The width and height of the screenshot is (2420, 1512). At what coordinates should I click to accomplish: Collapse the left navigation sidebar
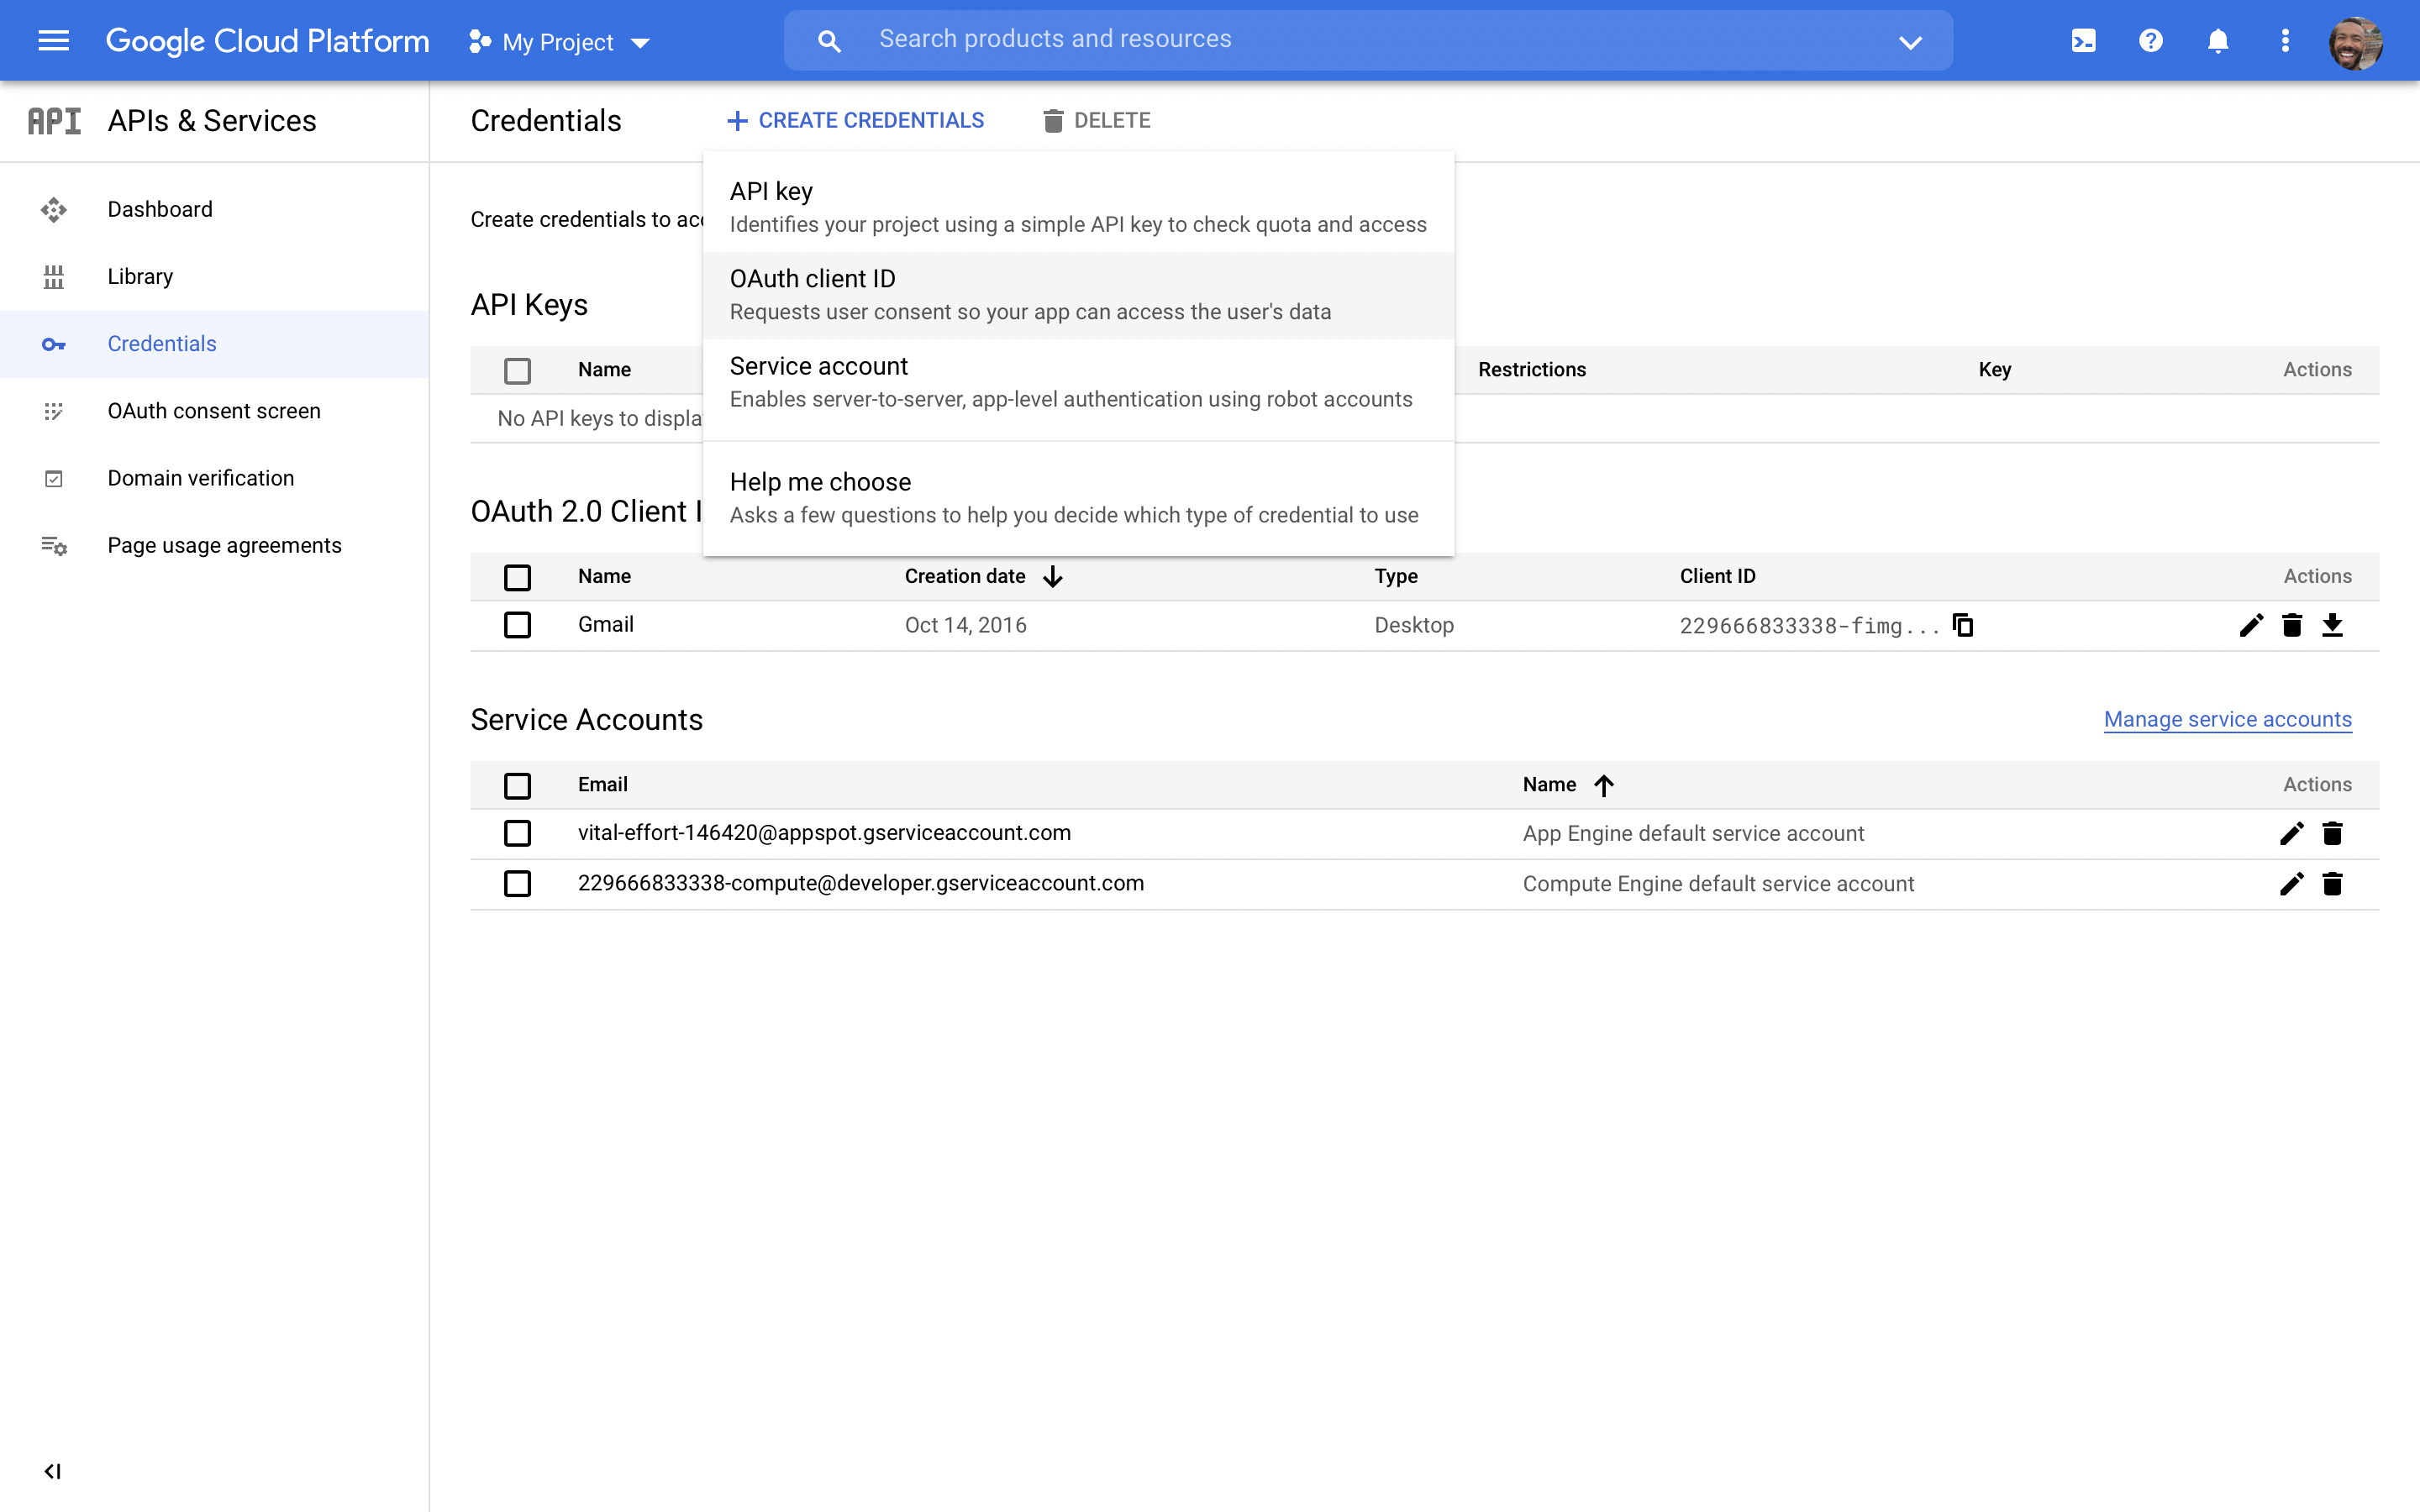point(52,1471)
